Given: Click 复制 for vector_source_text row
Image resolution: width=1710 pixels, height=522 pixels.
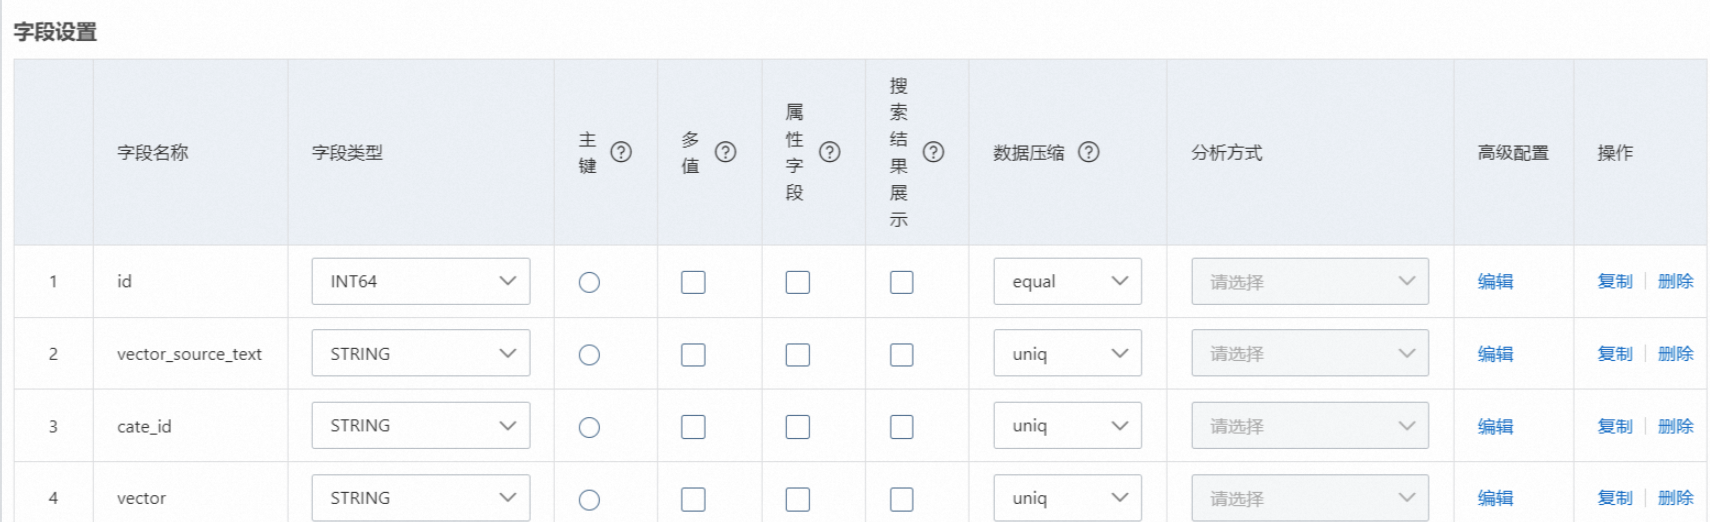Looking at the screenshot, I should (x=1614, y=354).
